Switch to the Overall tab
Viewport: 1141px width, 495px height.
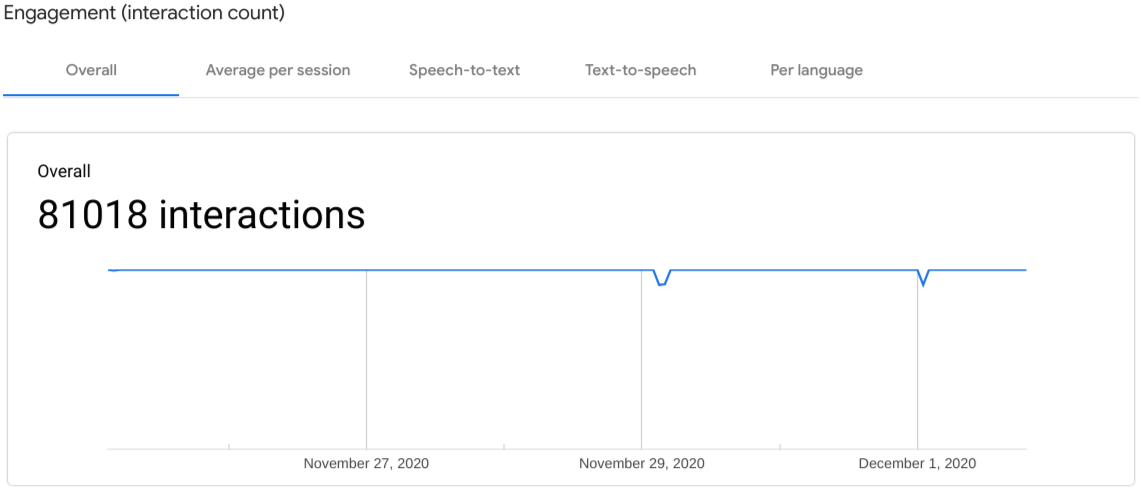(x=91, y=70)
